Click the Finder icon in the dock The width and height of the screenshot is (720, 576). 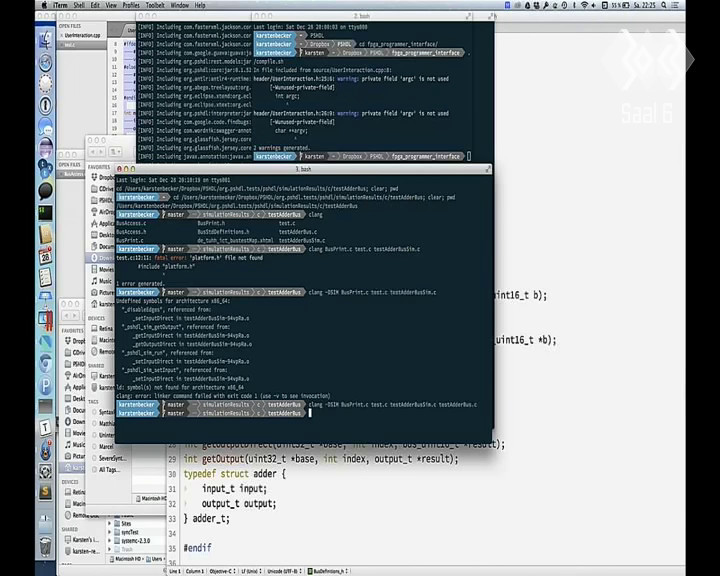45,40
